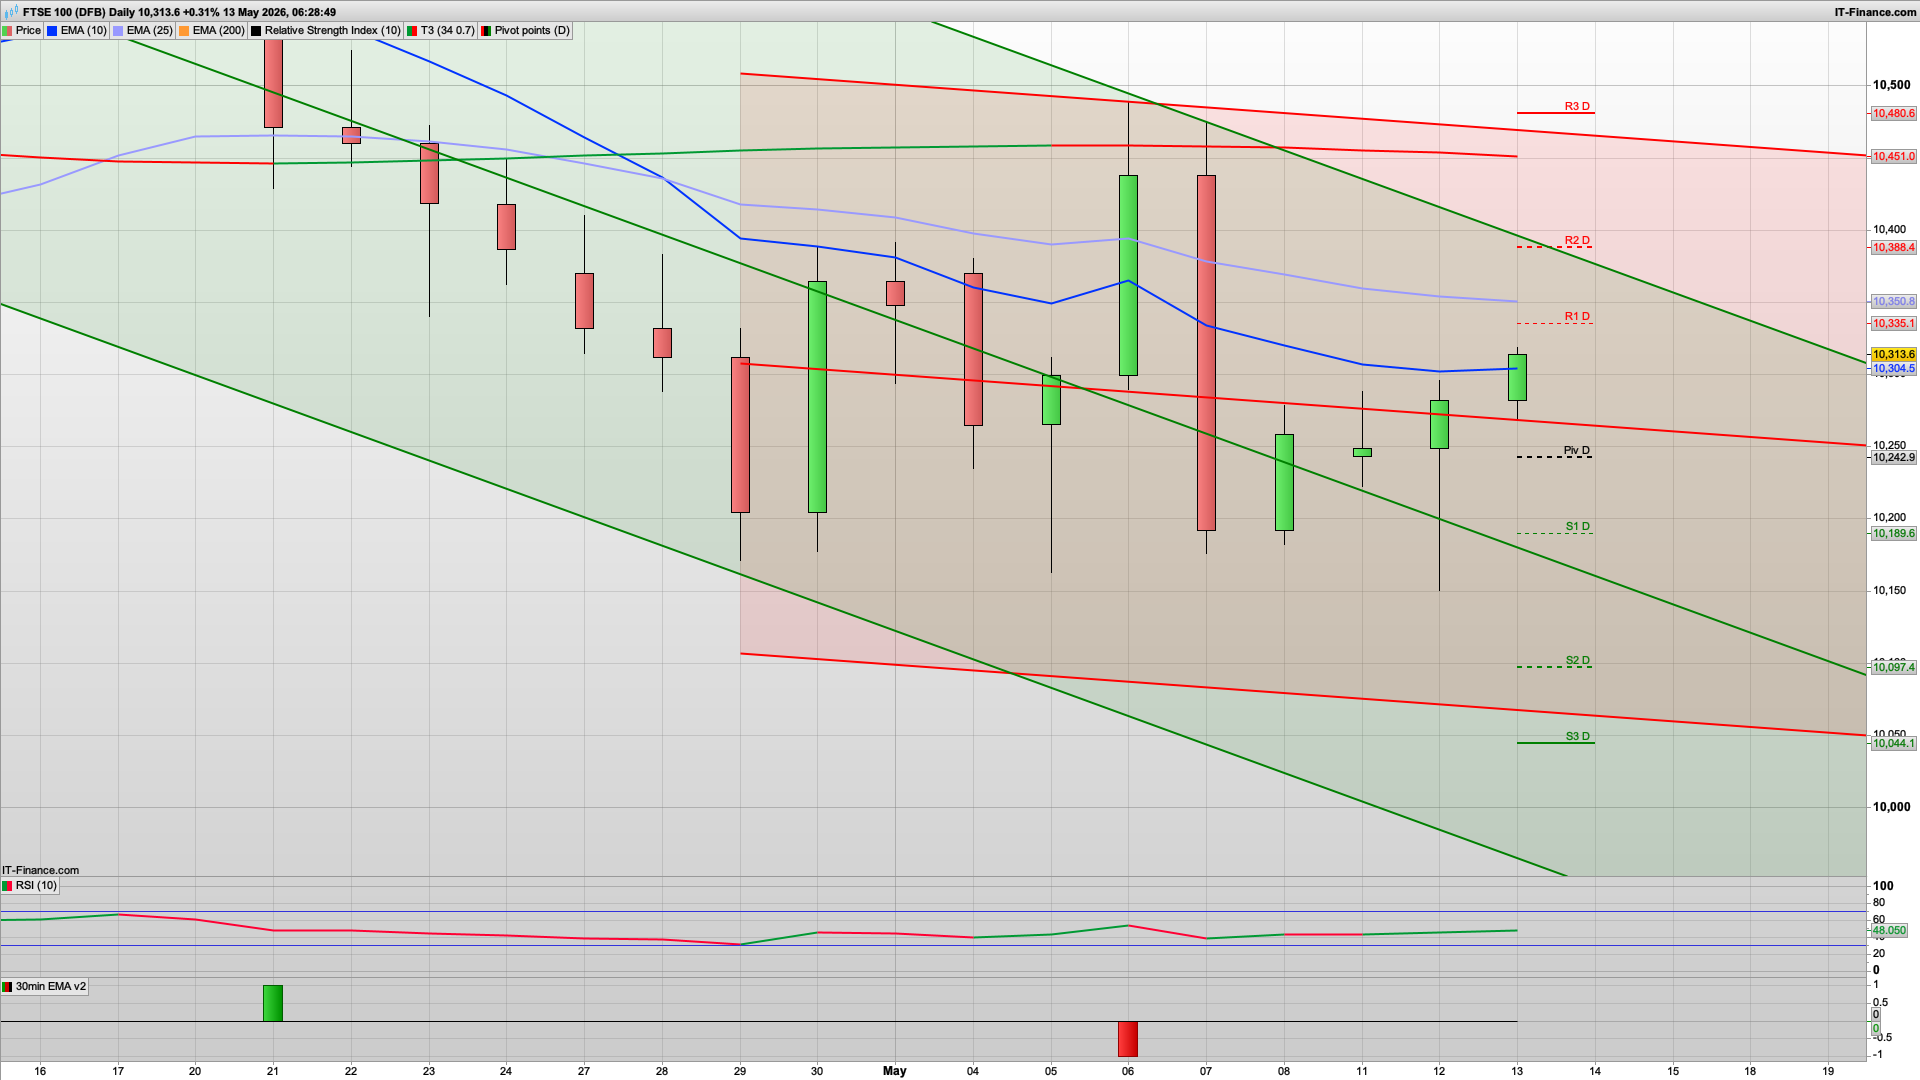Select the T3 (34 0.7) legend entry
This screenshot has height=1080, width=1920.
(x=440, y=30)
